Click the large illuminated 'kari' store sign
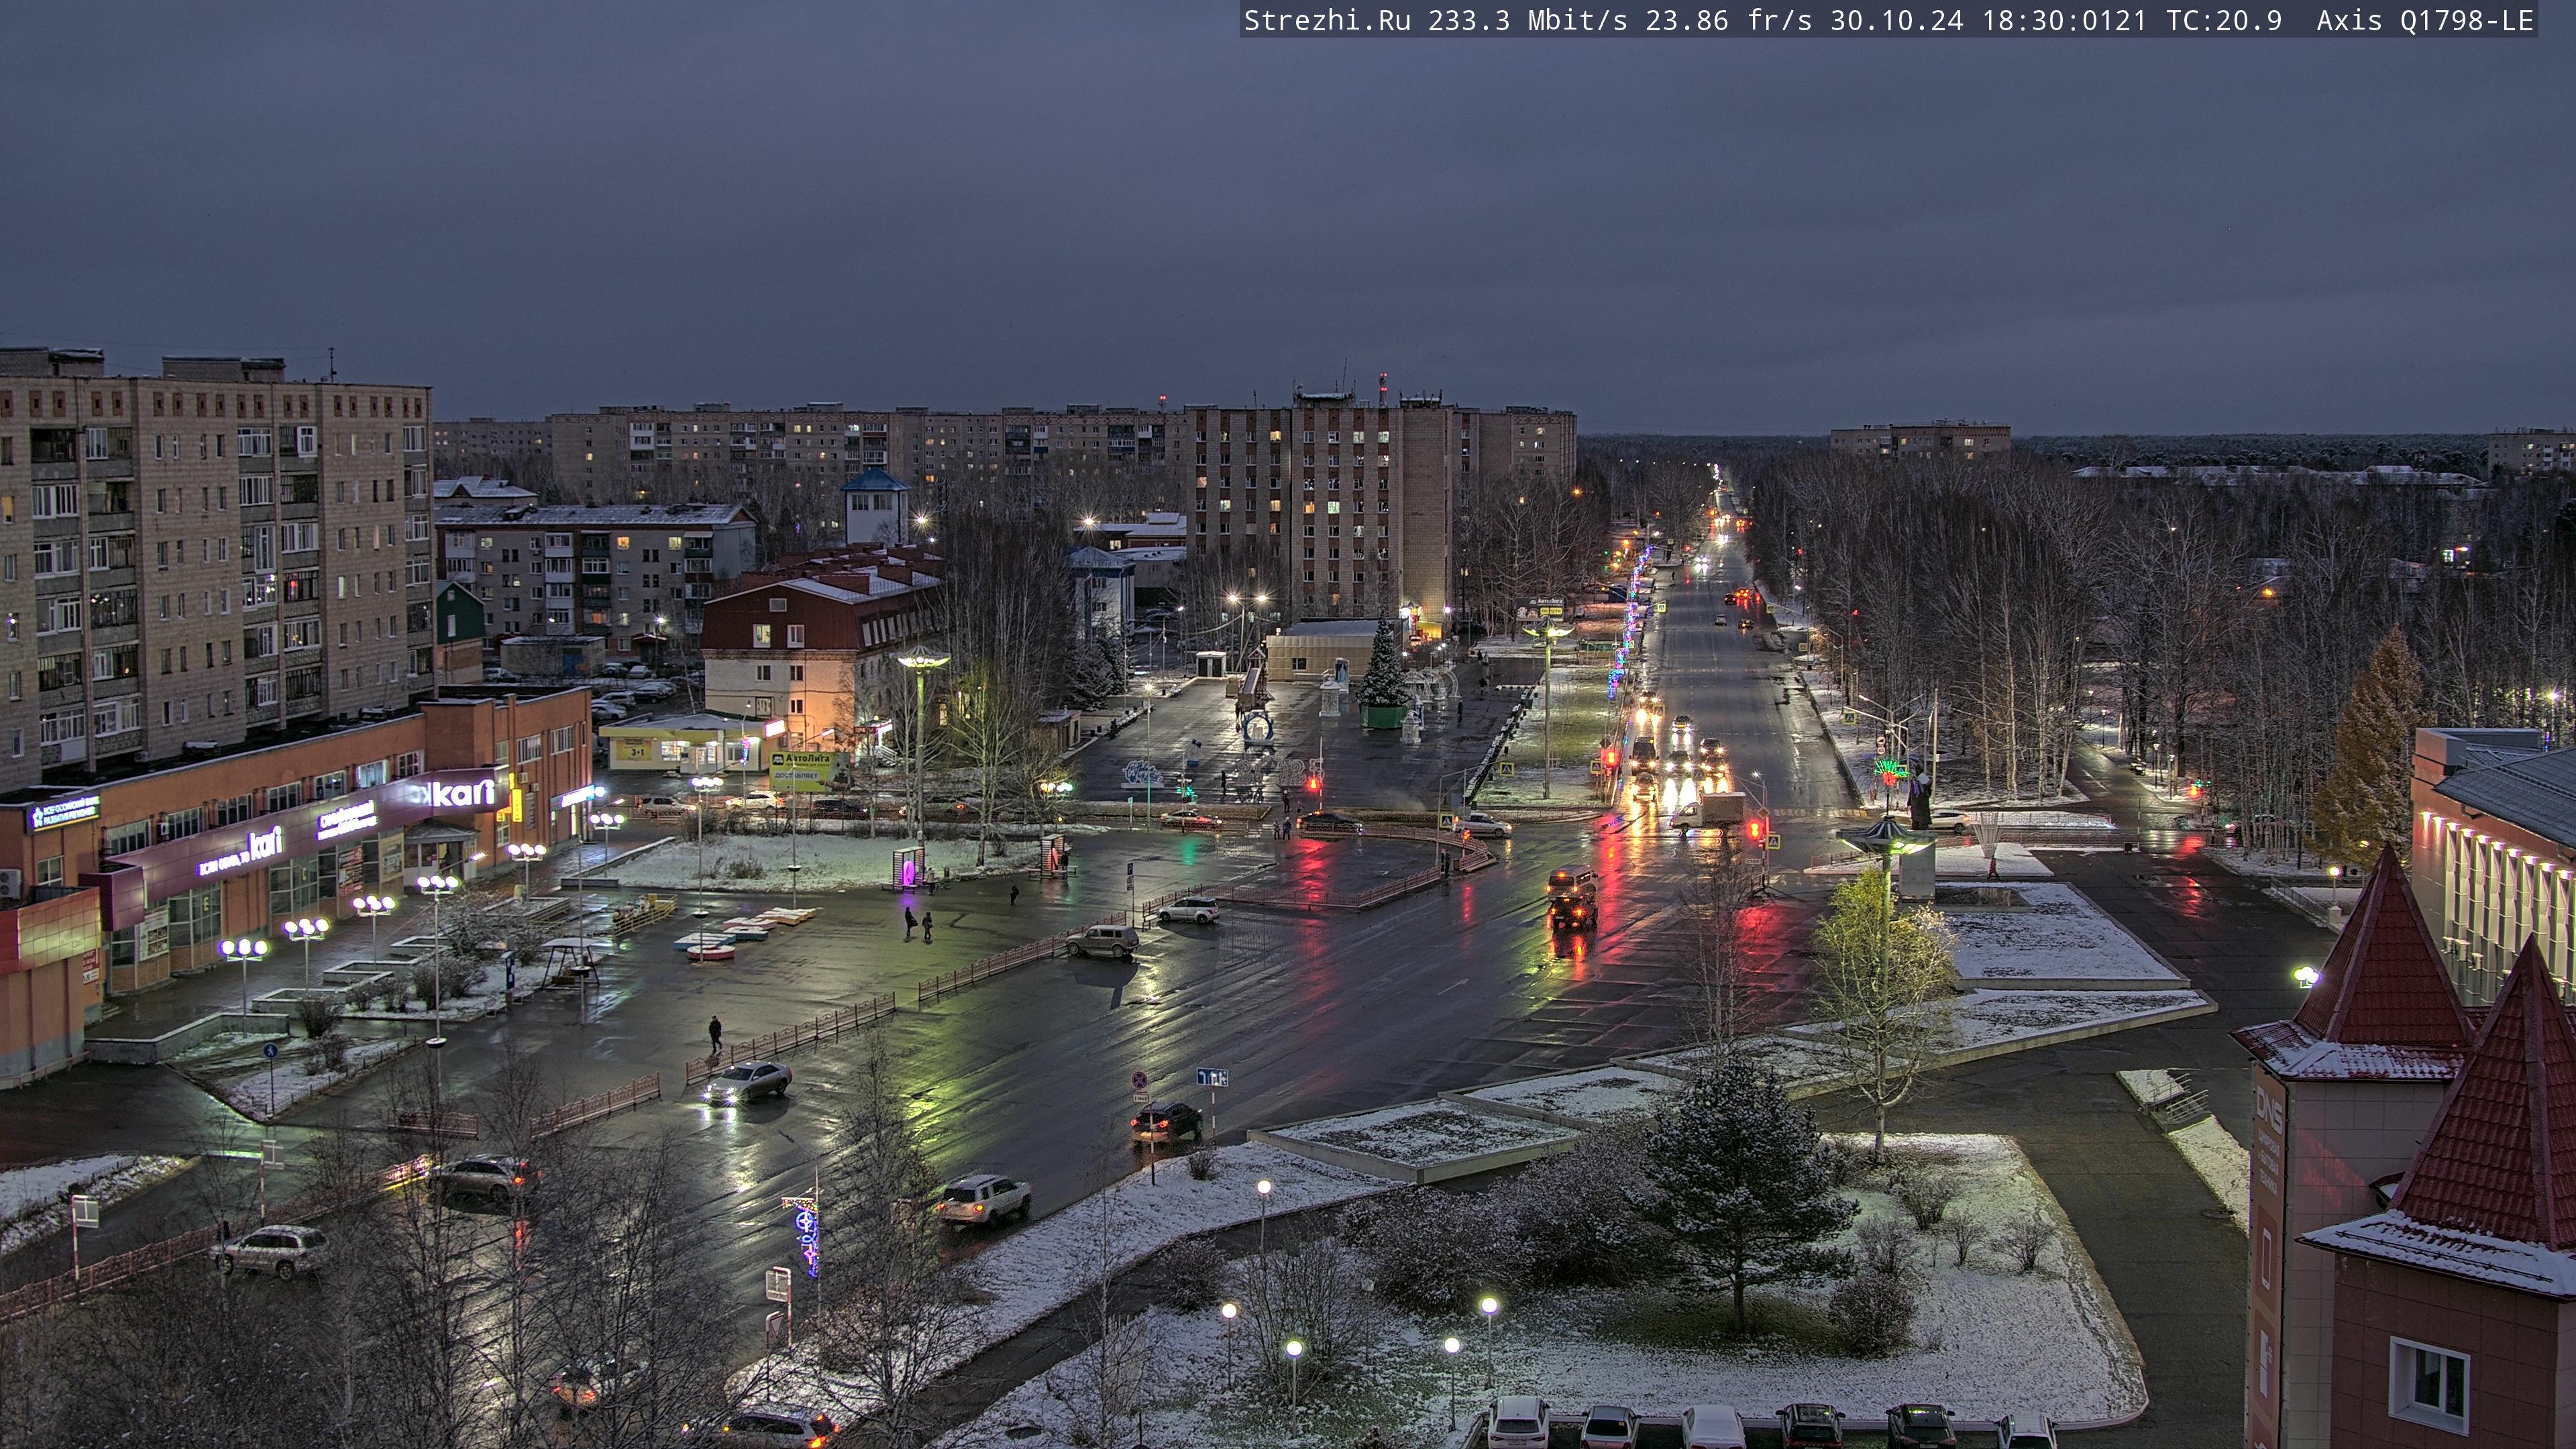This screenshot has width=2576, height=1449. 464,794
